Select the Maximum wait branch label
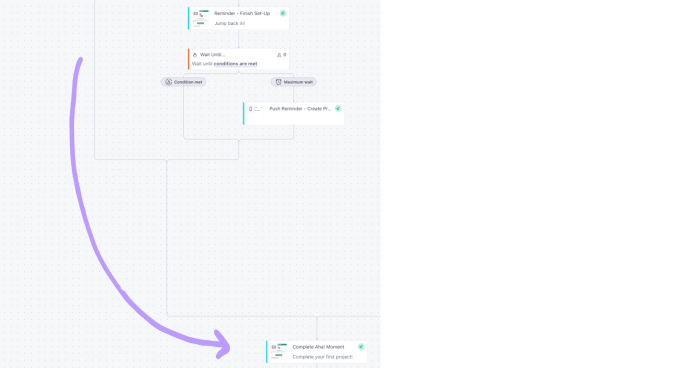Image resolution: width=700 pixels, height=368 pixels. (x=298, y=82)
